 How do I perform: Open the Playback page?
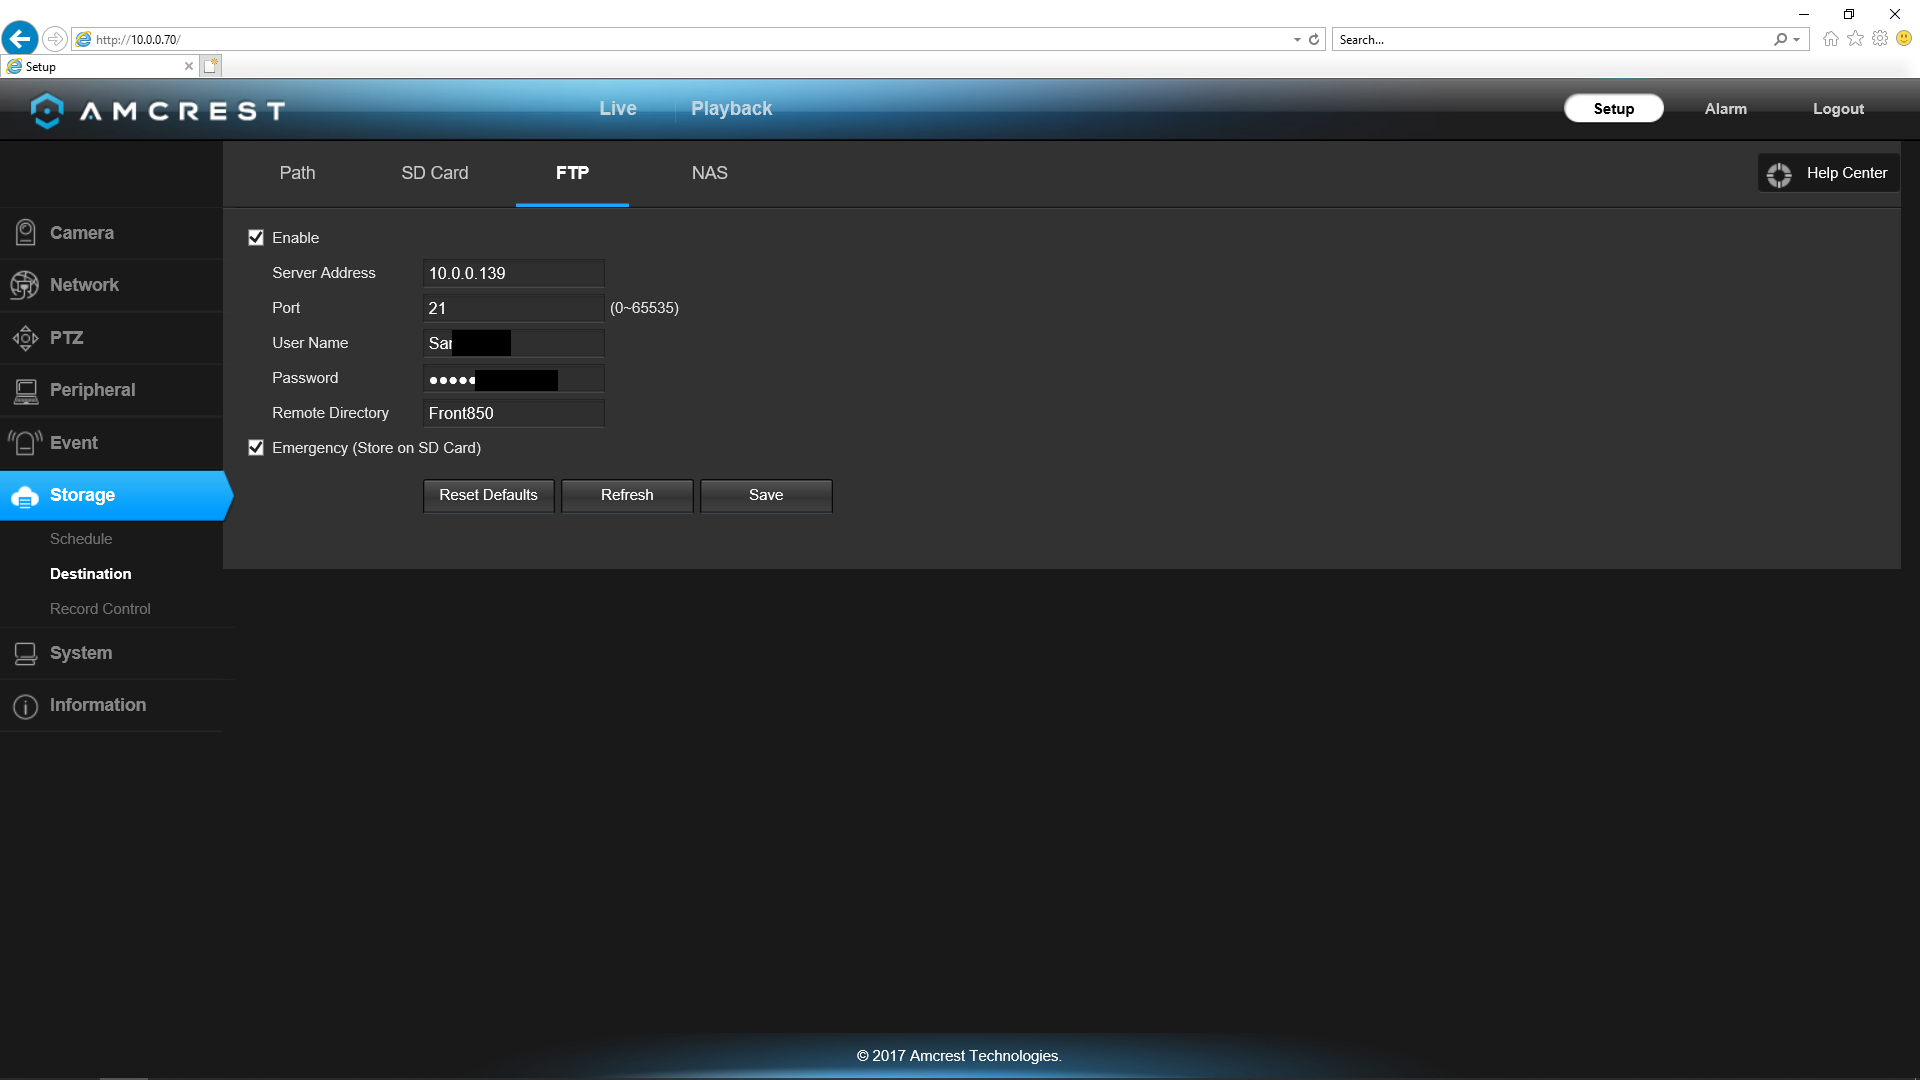coord(731,109)
